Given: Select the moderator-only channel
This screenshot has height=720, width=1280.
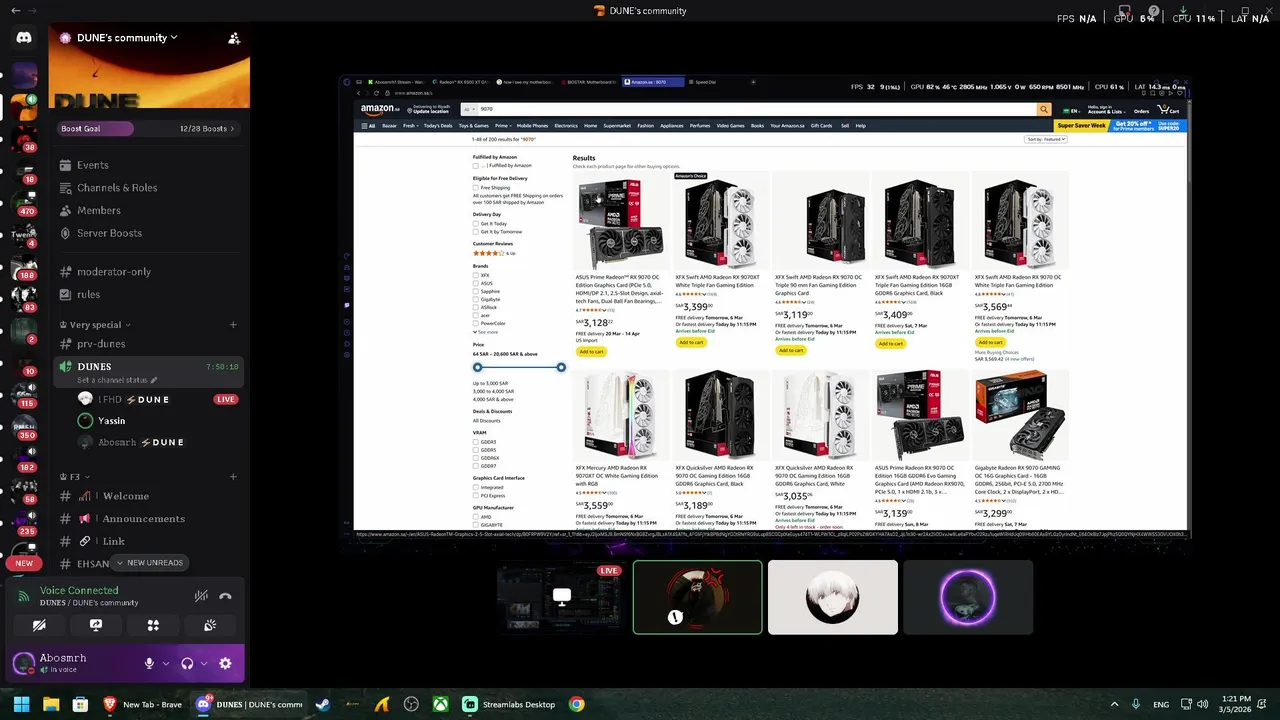Looking at the screenshot, I should (x=149, y=272).
